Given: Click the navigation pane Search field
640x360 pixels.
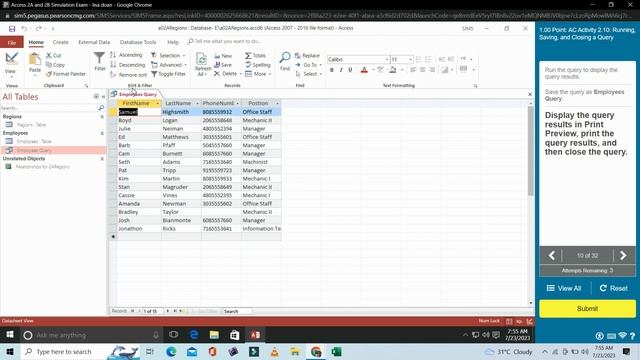Looking at the screenshot, I should (x=49, y=108).
